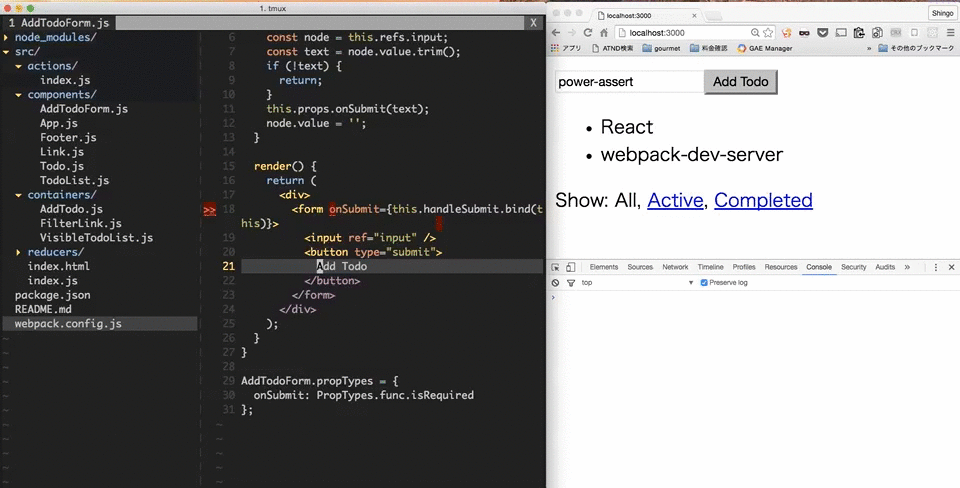Collapse the components/ folder
960x488 pixels.
[18, 95]
